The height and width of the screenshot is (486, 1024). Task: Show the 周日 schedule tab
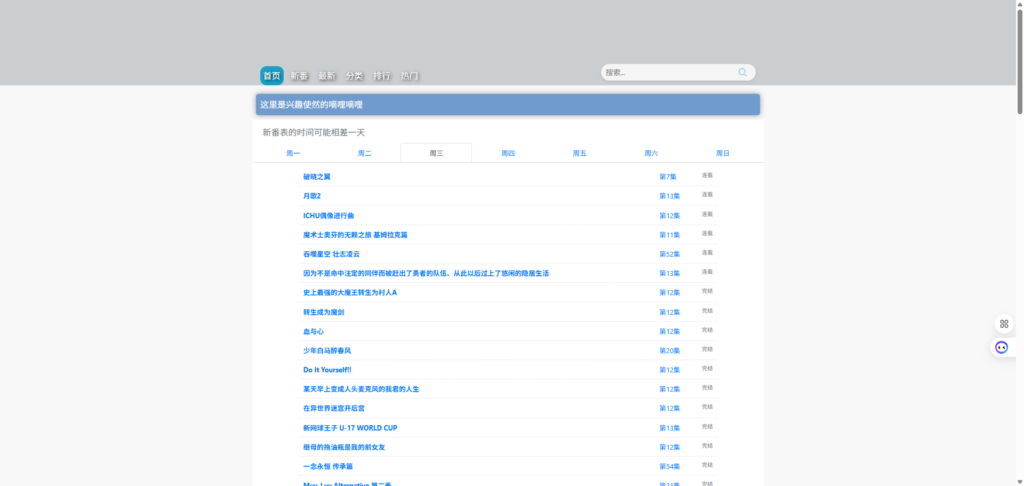click(722, 153)
